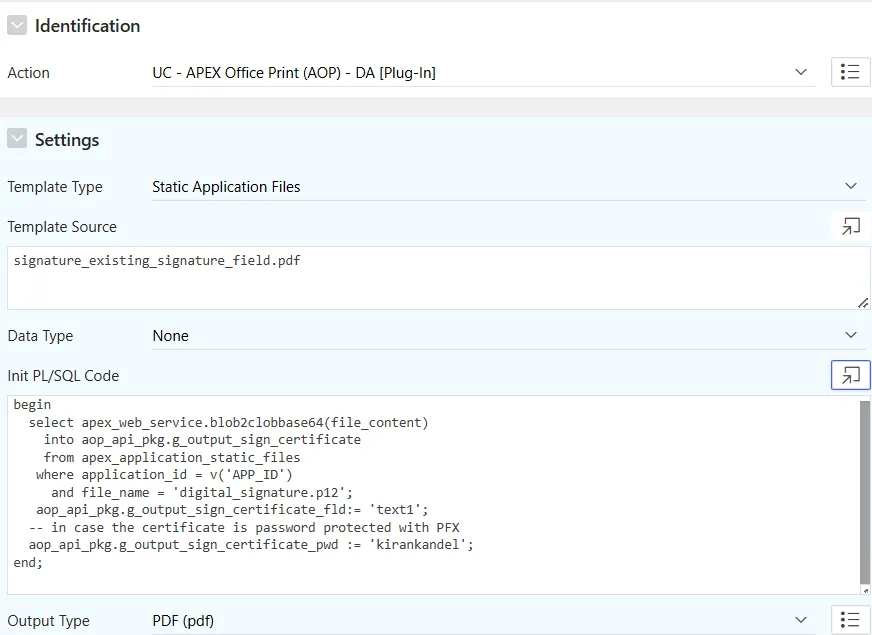
Task: Click inside the Init PL/SQL Code editor
Action: click(x=434, y=495)
